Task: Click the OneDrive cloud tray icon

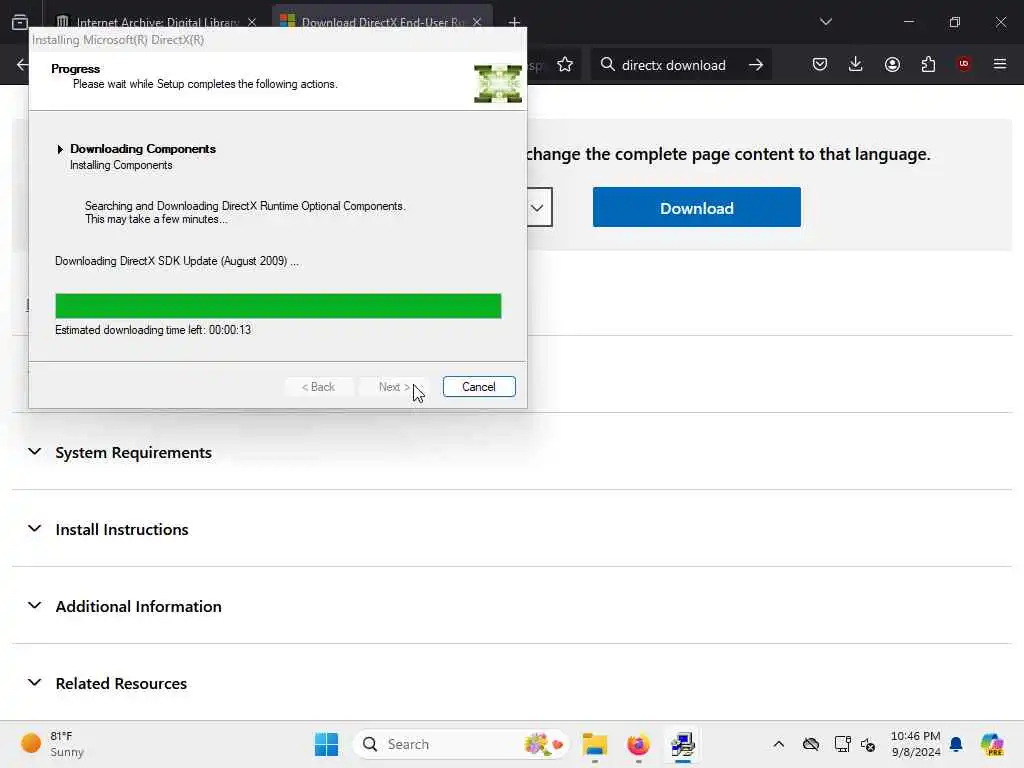Action: (810, 744)
